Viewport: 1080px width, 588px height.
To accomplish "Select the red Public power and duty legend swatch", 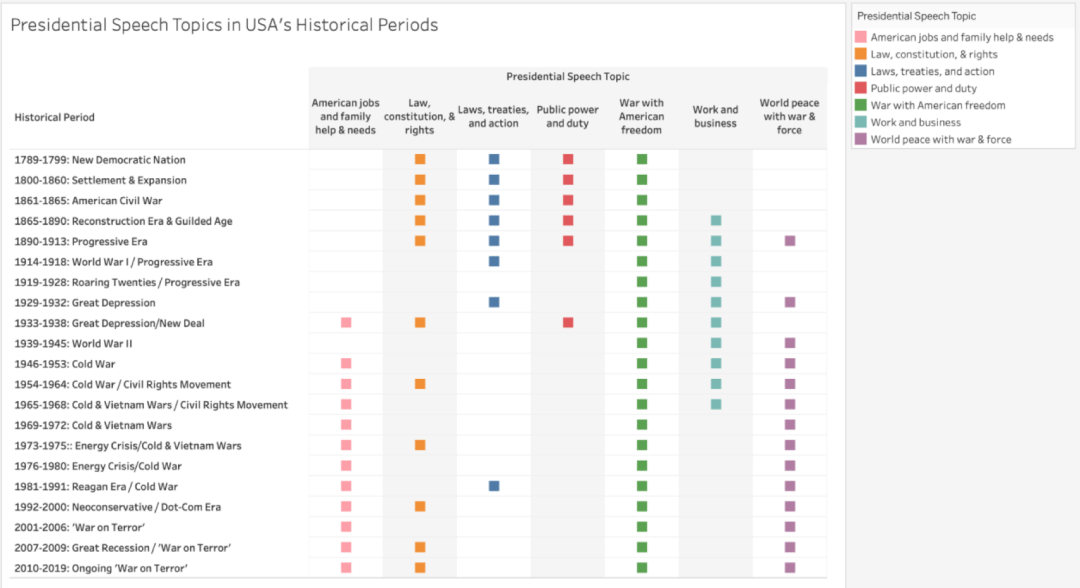I will 860,88.
